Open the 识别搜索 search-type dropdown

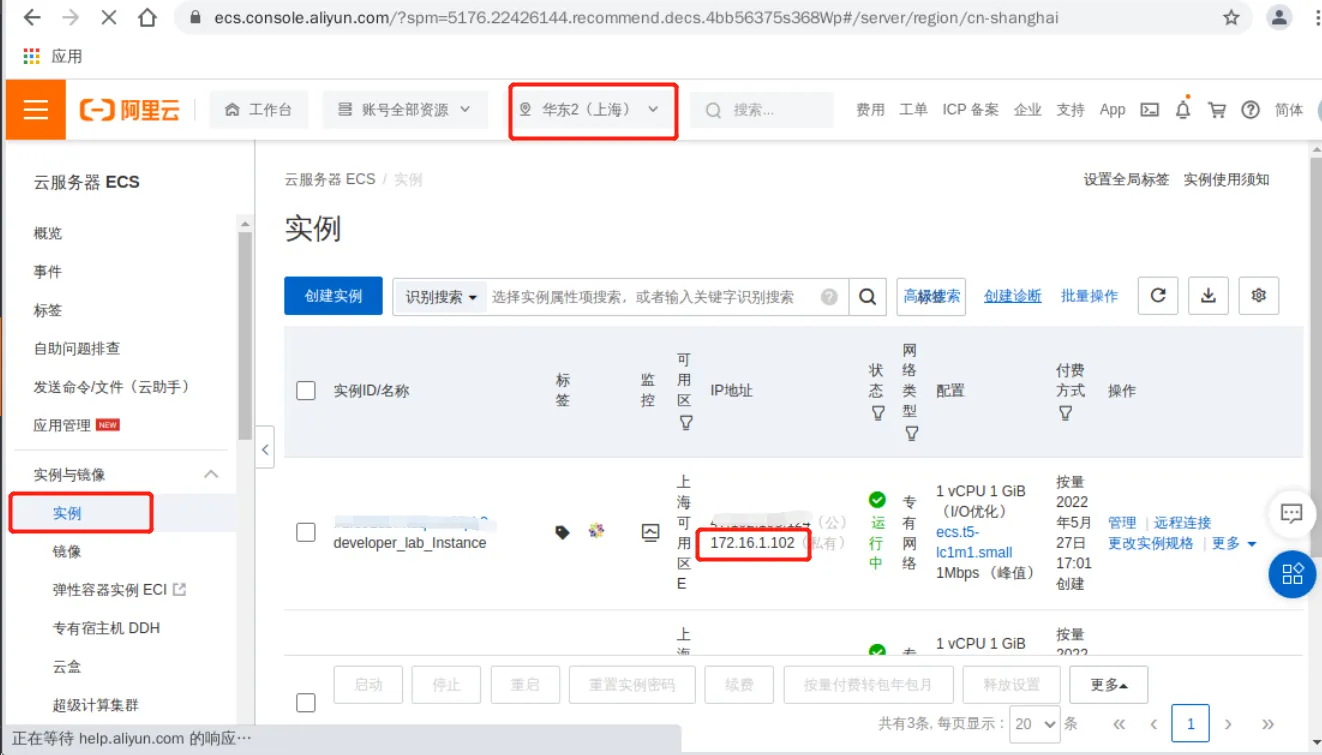pos(441,297)
